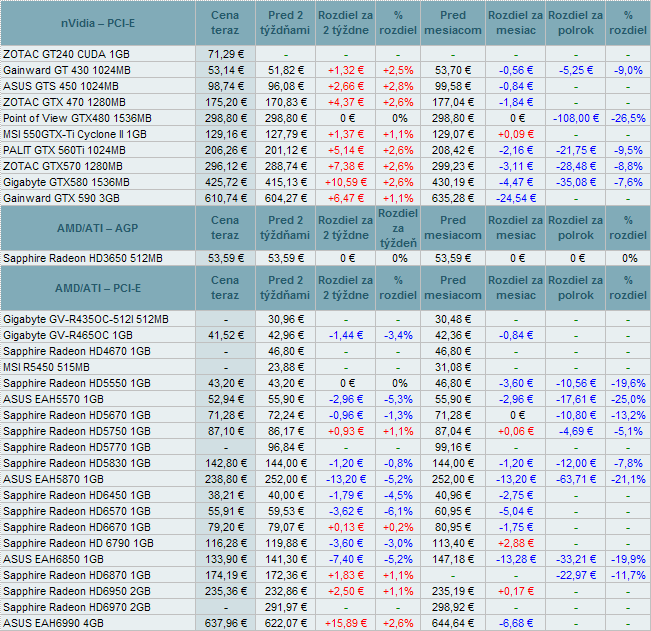Click the -6,1% value for Radeon HD6570
Viewport: 651px width, 631px height.
pyautogui.click(x=398, y=511)
